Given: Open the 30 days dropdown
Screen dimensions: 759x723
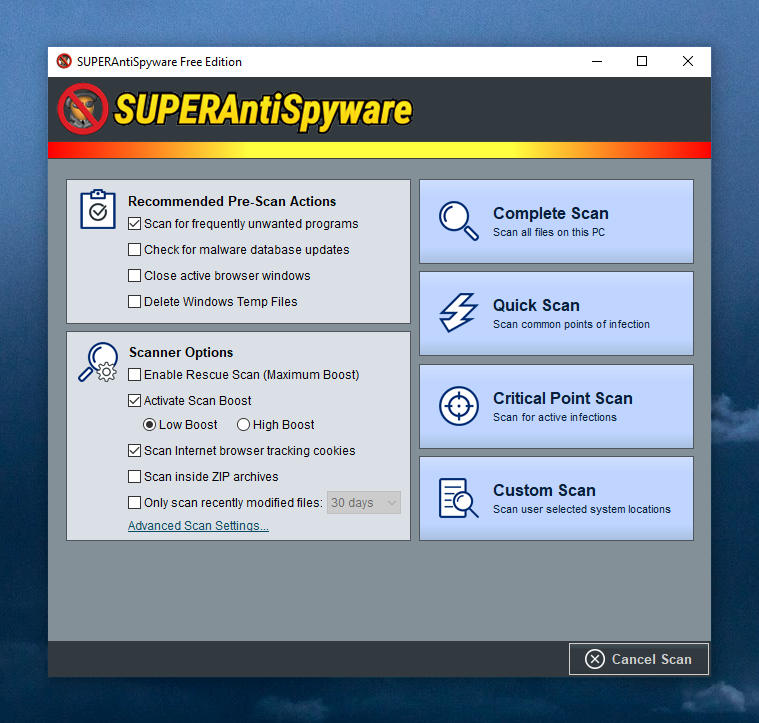Looking at the screenshot, I should pyautogui.click(x=364, y=503).
